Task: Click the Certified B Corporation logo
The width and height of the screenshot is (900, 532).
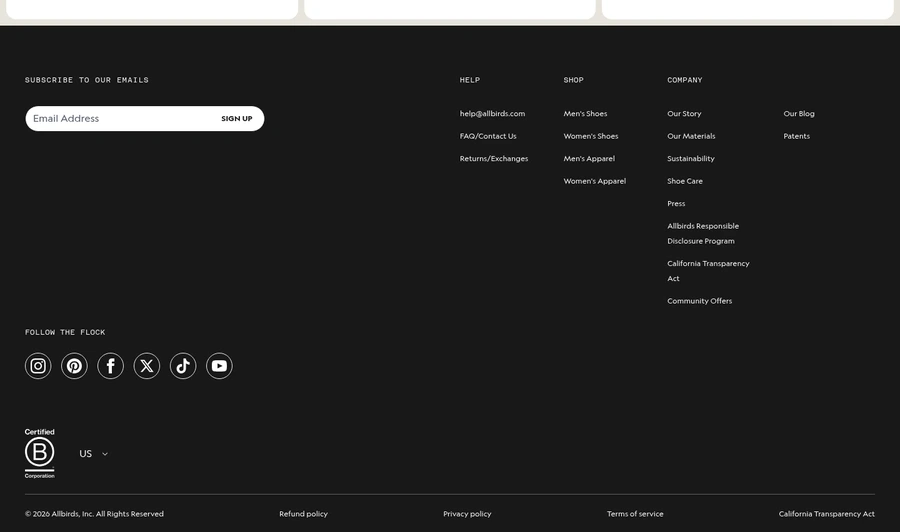Action: (40, 453)
